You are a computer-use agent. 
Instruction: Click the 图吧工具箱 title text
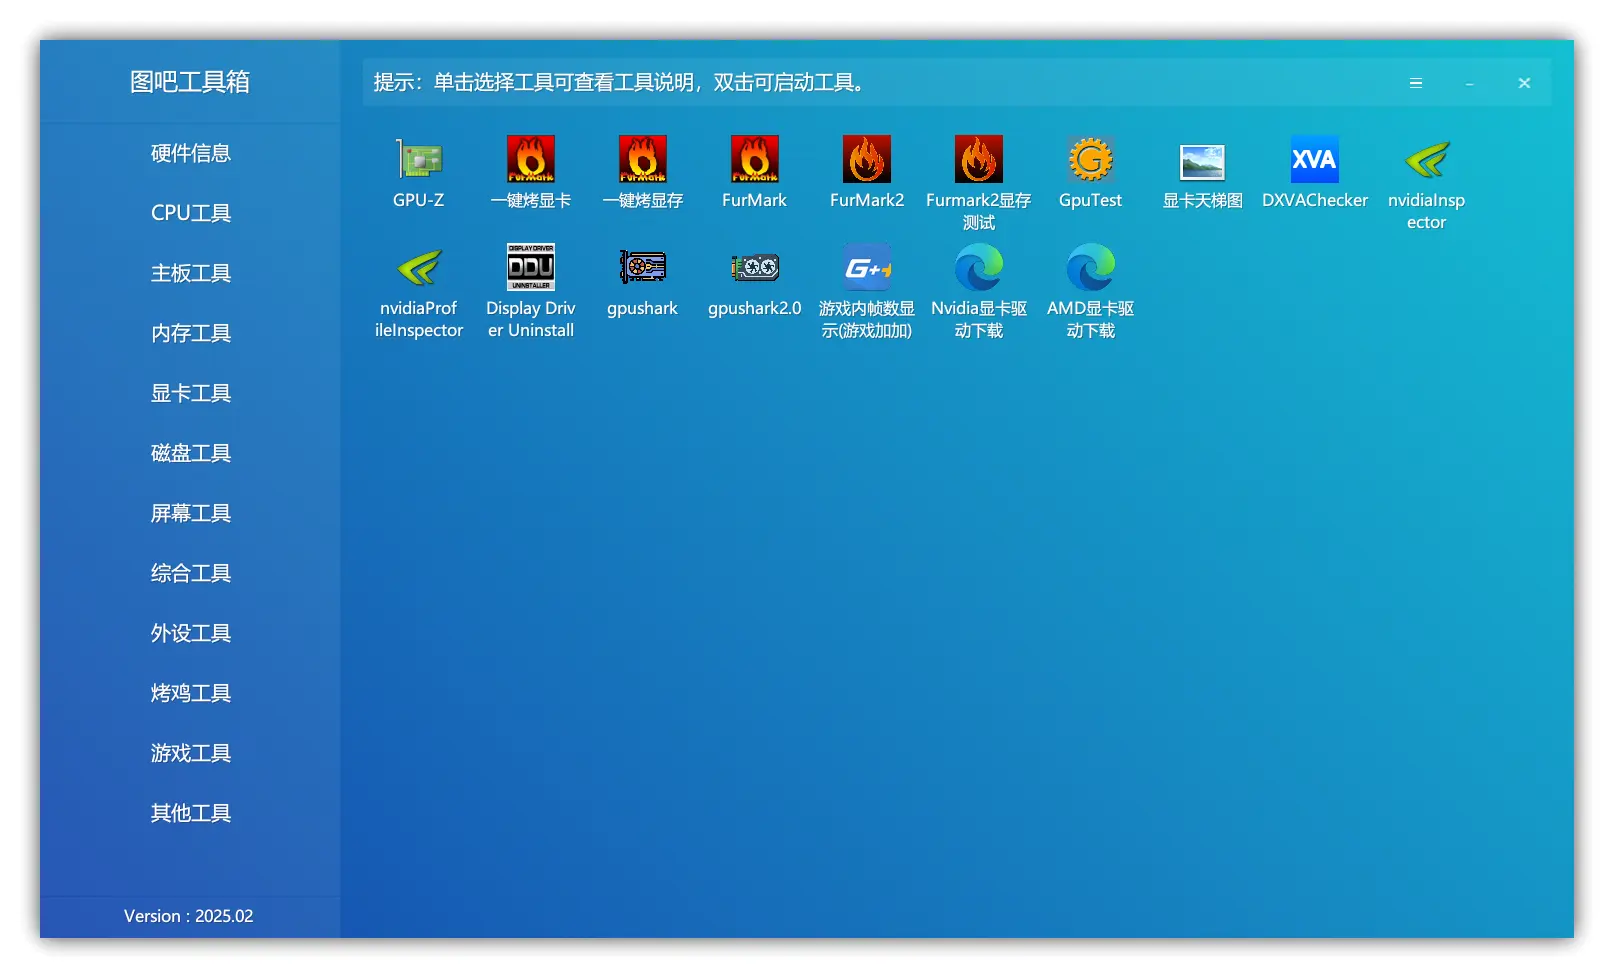point(190,82)
